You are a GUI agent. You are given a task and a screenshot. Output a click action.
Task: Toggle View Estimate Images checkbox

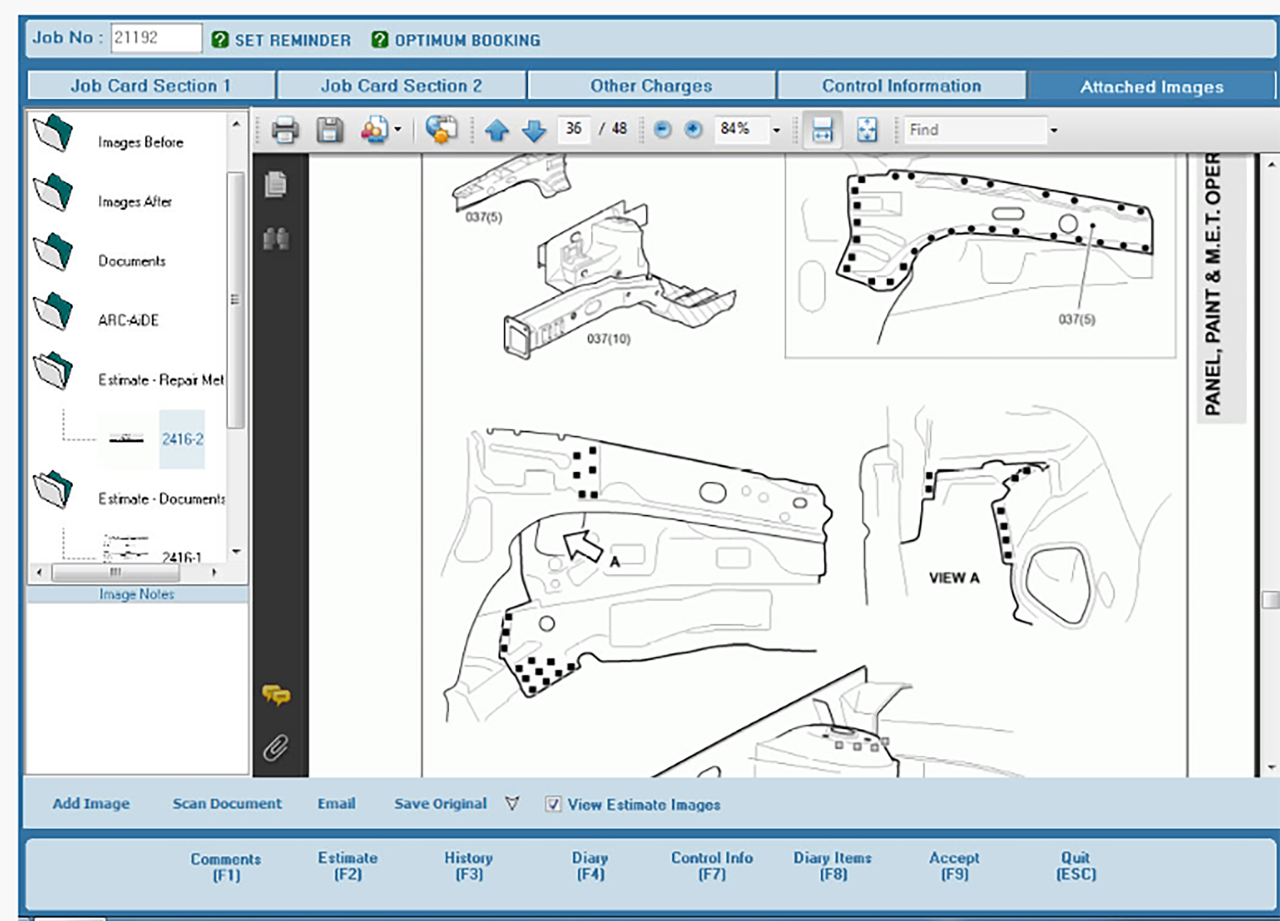[x=553, y=804]
